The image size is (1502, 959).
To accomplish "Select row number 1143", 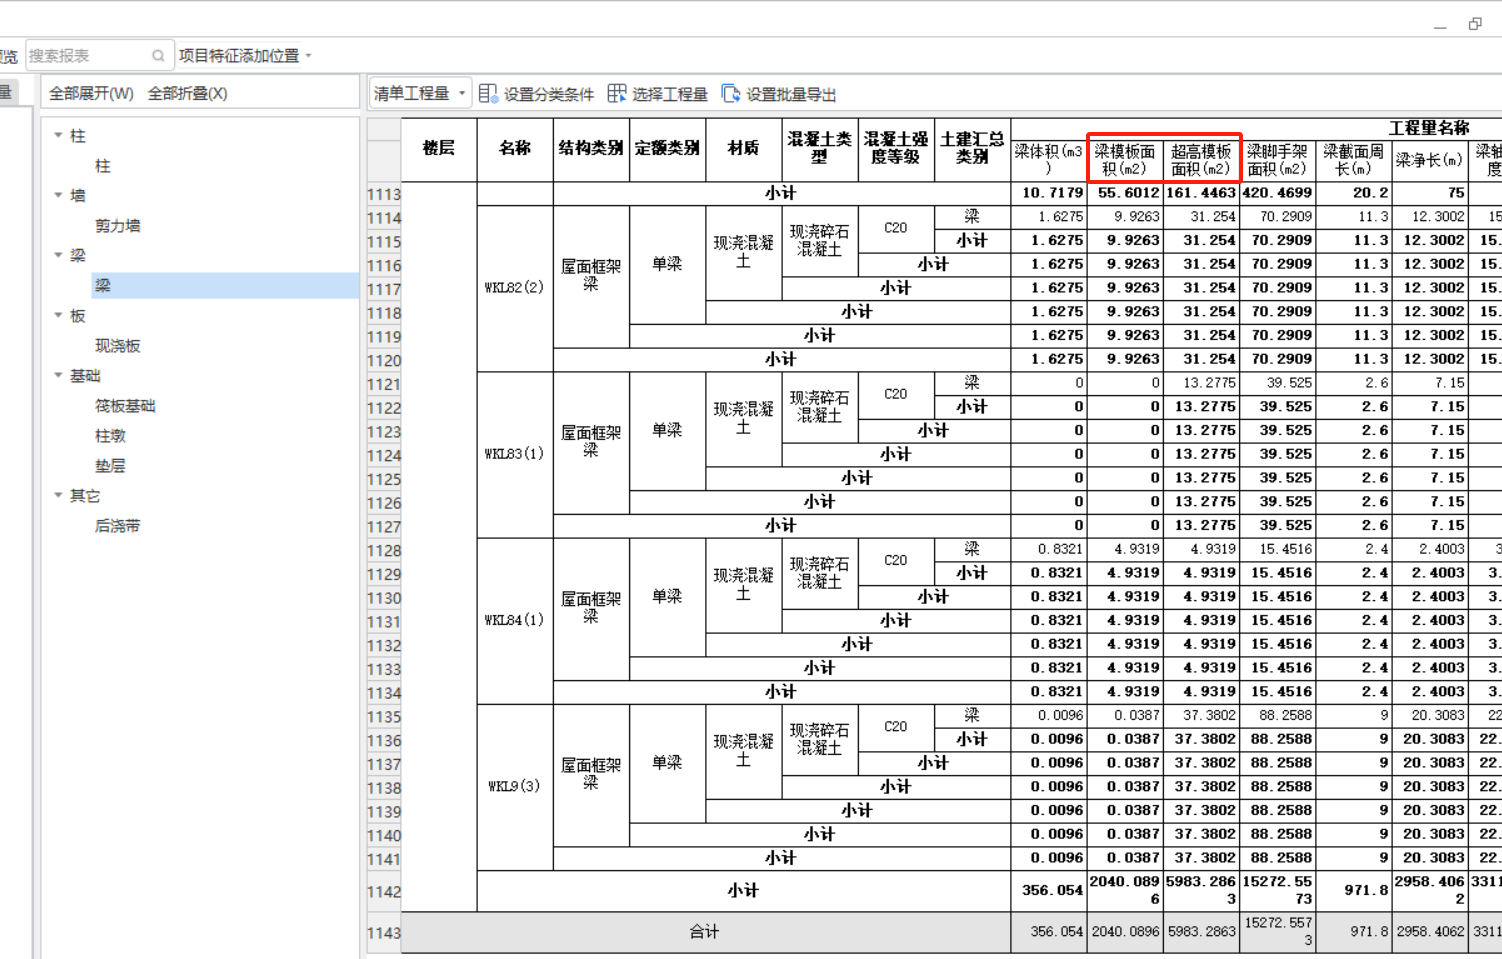I will (384, 933).
